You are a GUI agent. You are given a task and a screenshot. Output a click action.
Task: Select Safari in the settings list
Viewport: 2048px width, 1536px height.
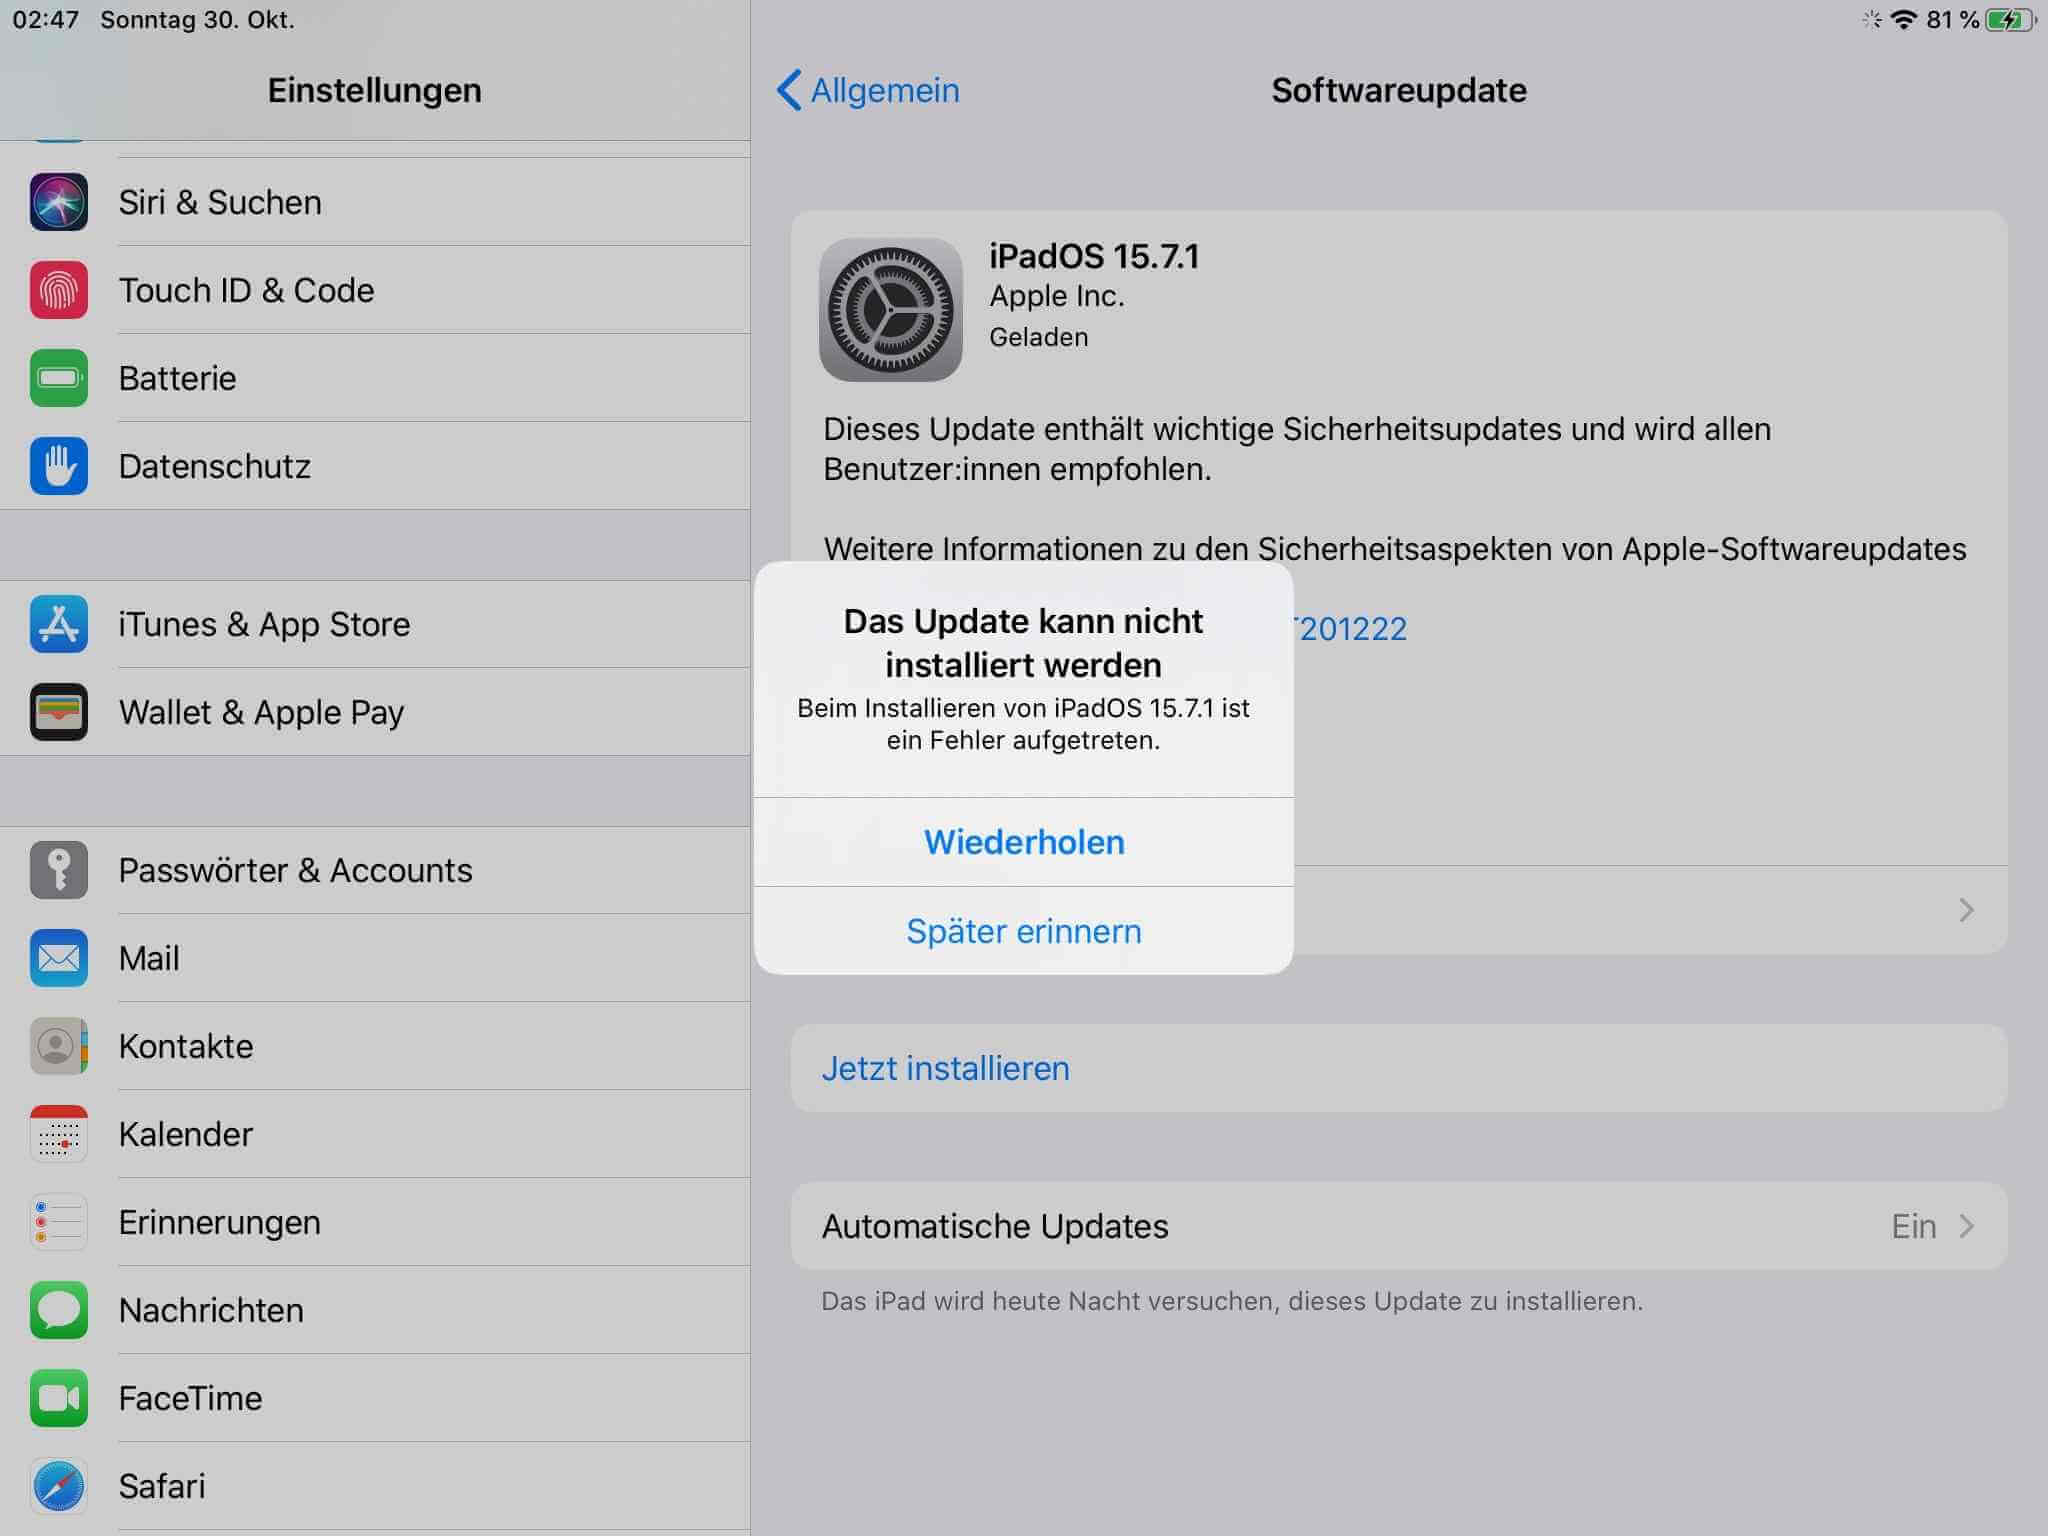coord(375,1486)
